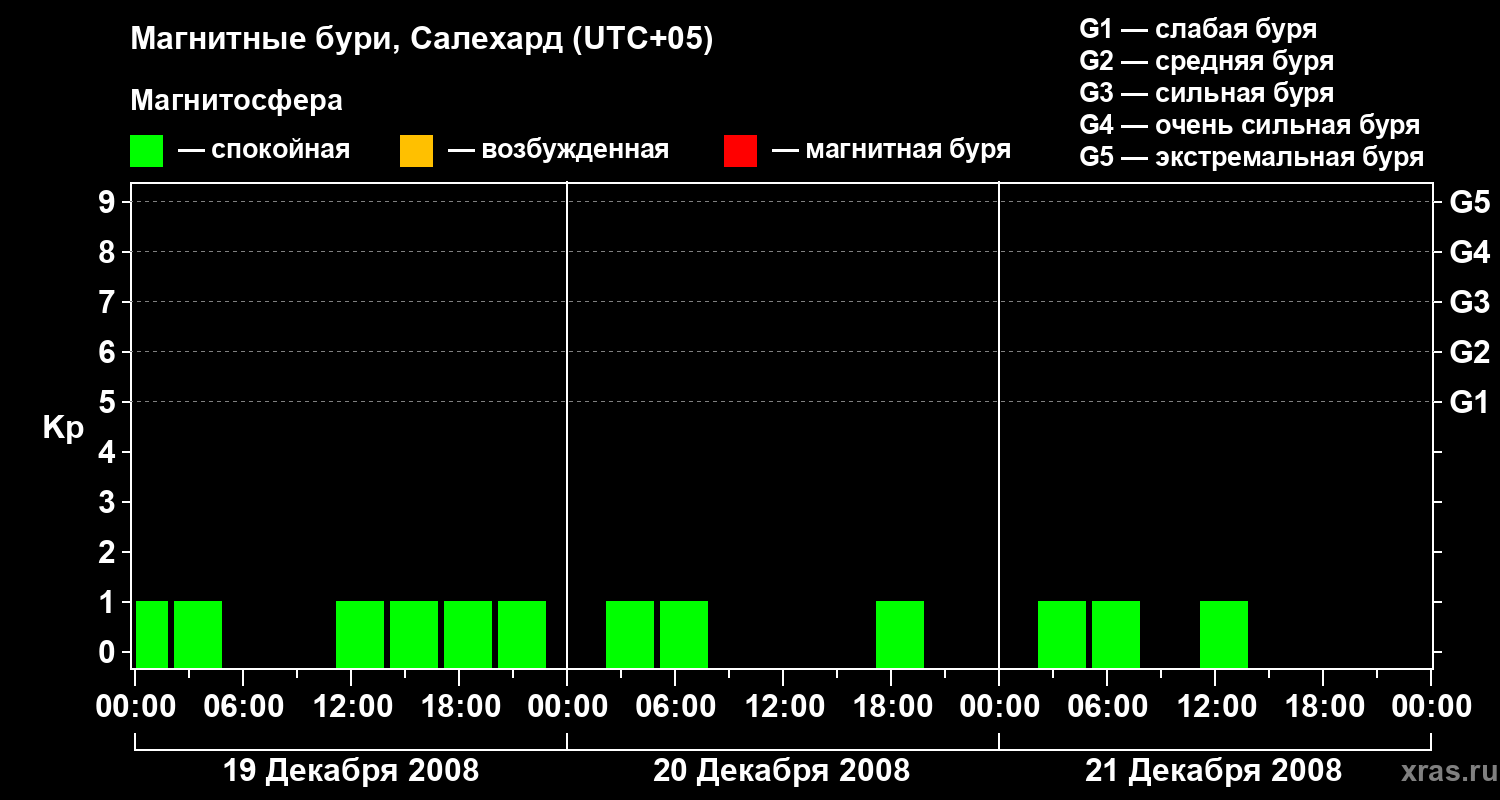Screen dimensions: 1500x800
Task: Click the '18:00' time label under 19 December
Action: point(459,707)
